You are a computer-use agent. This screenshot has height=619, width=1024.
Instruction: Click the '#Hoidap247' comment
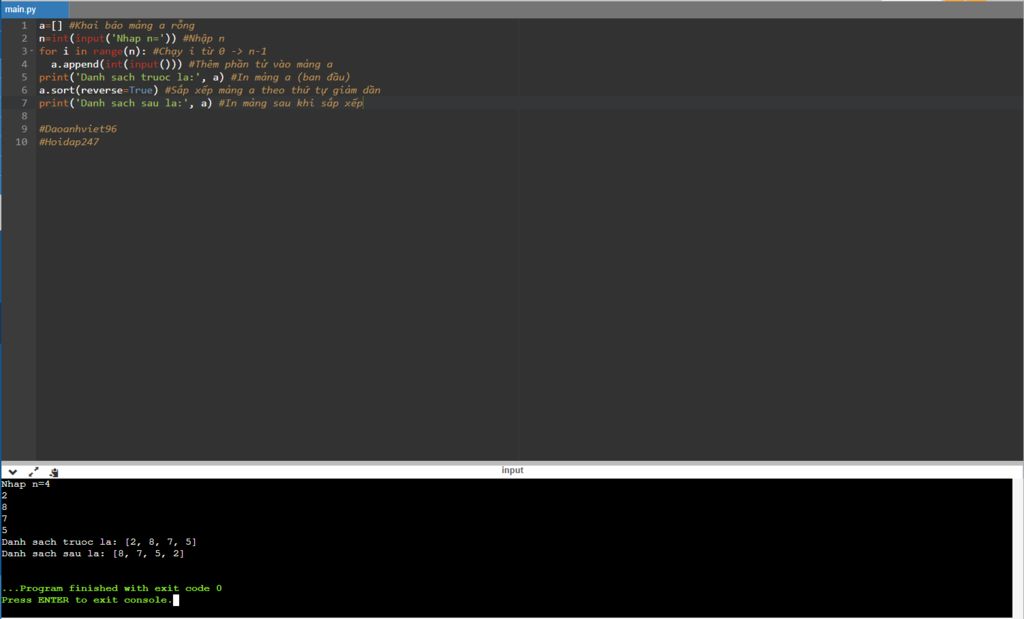[x=69, y=142]
